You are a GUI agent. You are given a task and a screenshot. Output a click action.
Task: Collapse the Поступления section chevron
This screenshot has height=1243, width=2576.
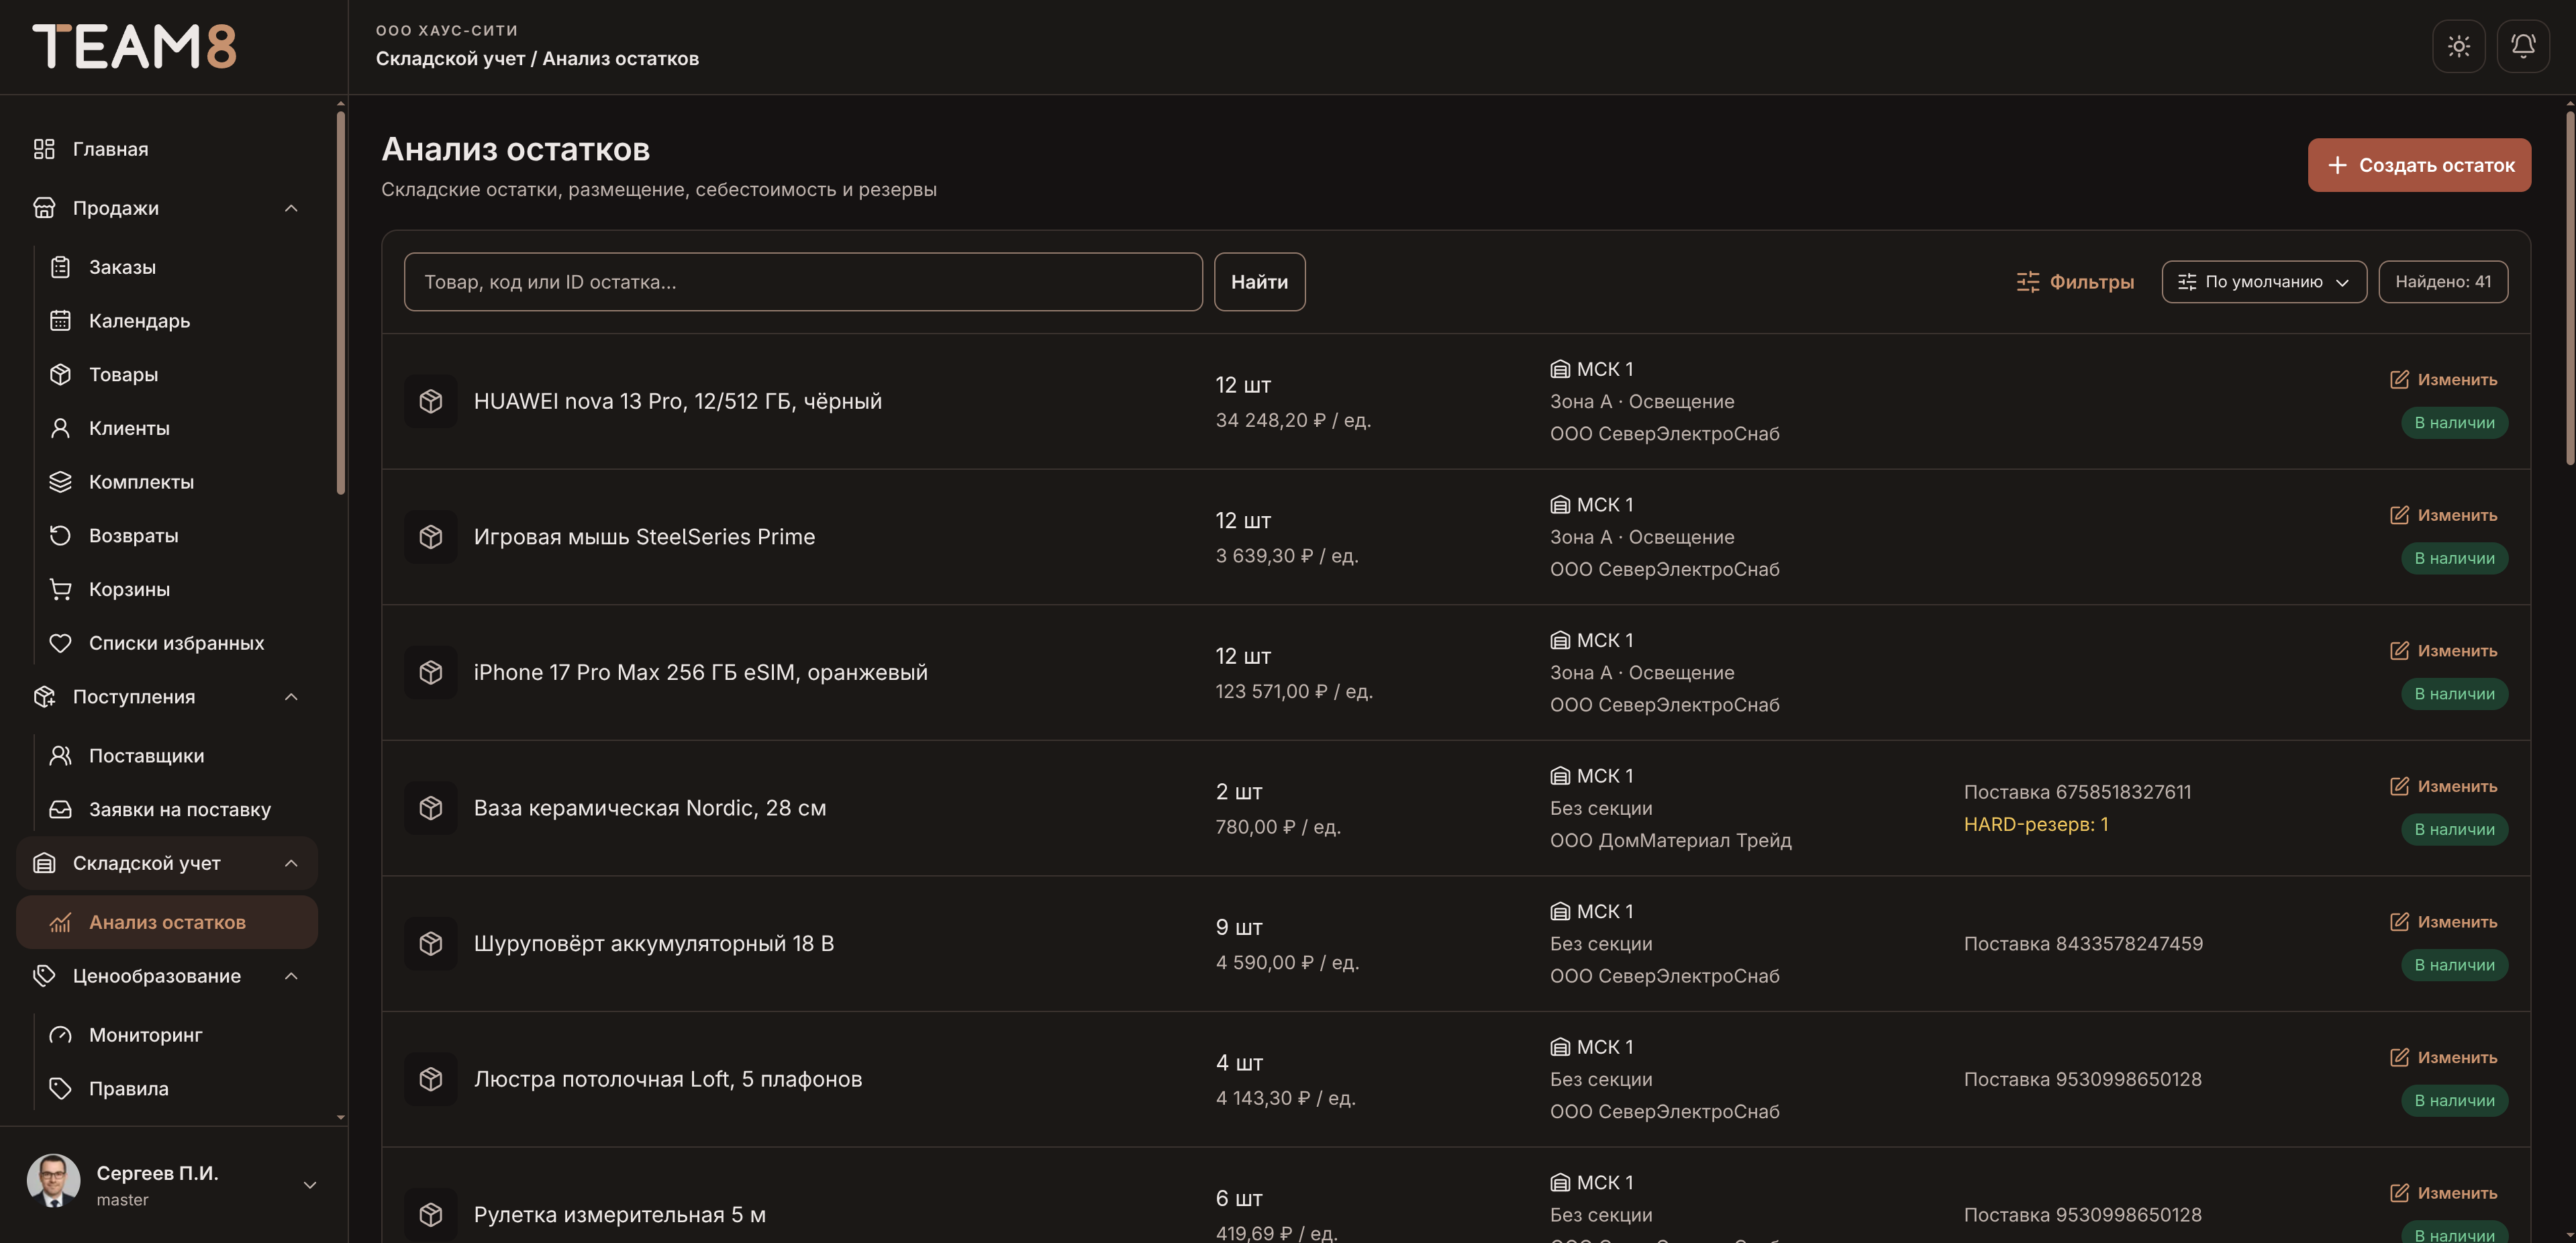pyautogui.click(x=291, y=697)
